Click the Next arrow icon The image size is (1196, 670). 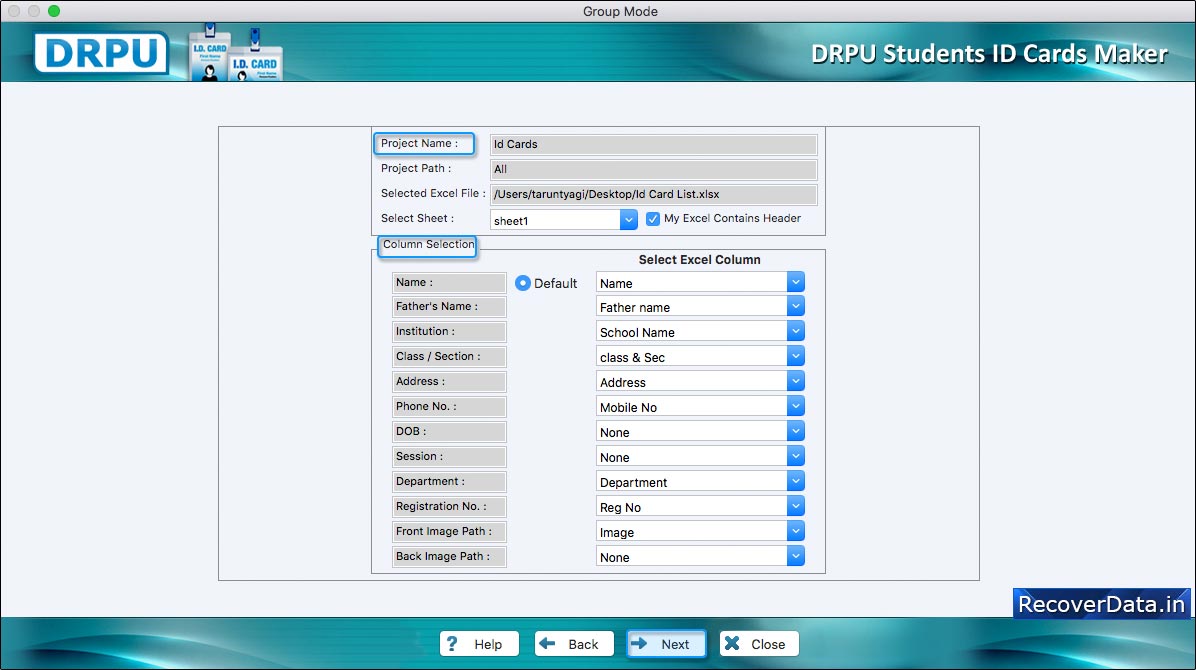click(639, 643)
